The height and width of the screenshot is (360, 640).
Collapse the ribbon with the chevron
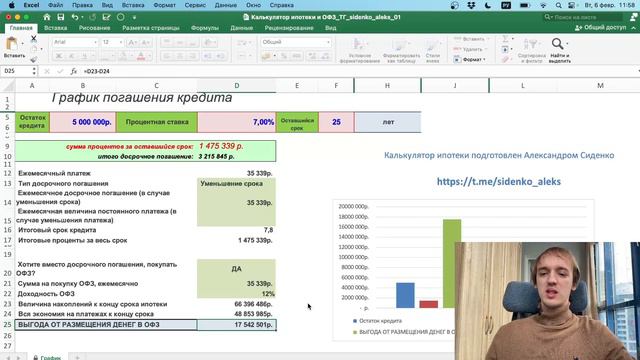pyautogui.click(x=633, y=28)
